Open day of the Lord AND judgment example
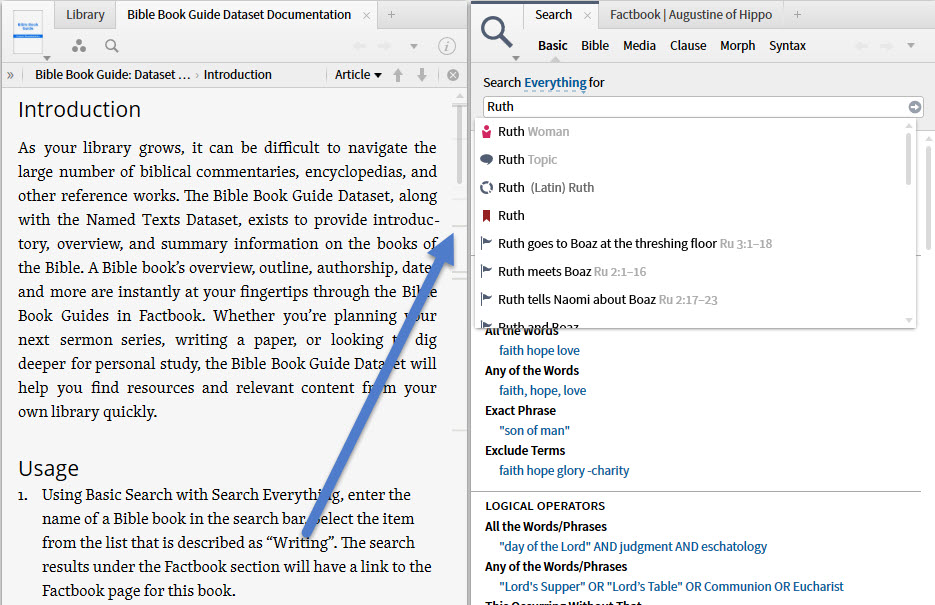Image resolution: width=935 pixels, height=605 pixels. pyautogui.click(x=633, y=547)
